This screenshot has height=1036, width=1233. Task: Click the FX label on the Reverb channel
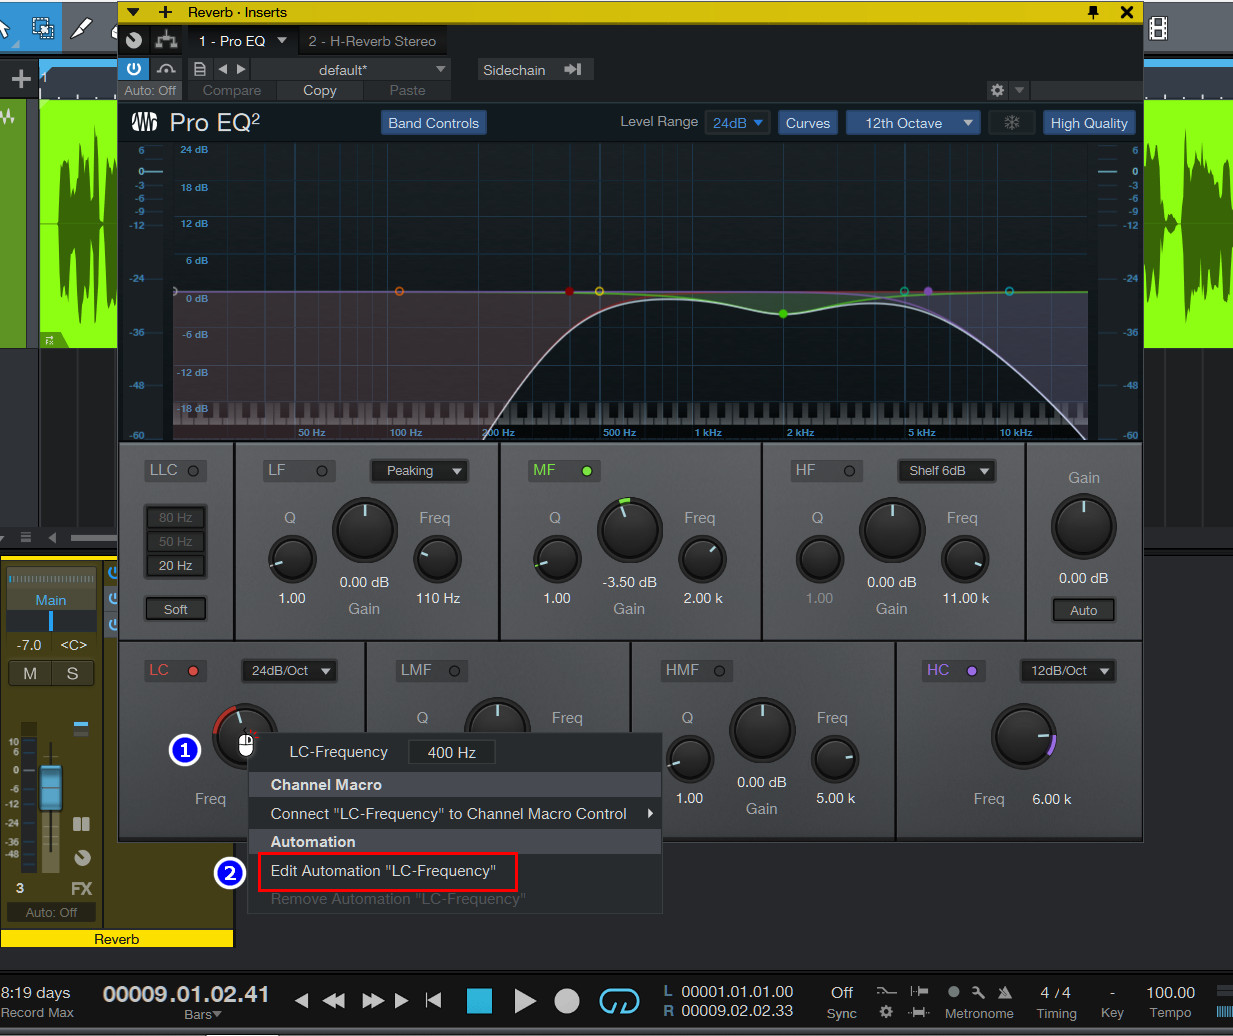81,888
